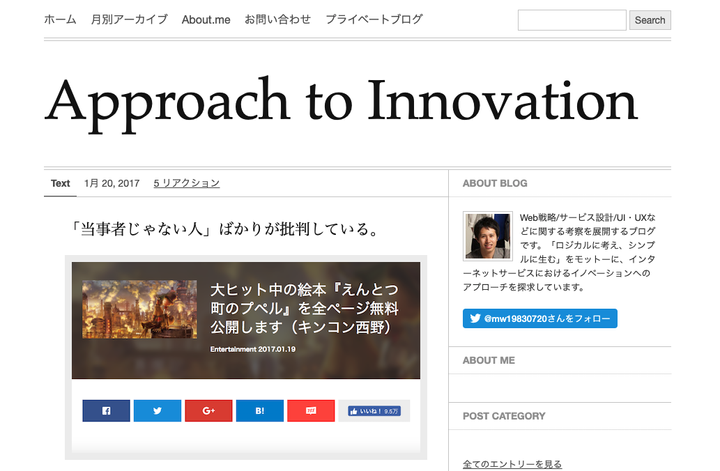This screenshot has height=471, width=720.
Task: Bookmark the article with Hatena B! button
Action: [259, 410]
